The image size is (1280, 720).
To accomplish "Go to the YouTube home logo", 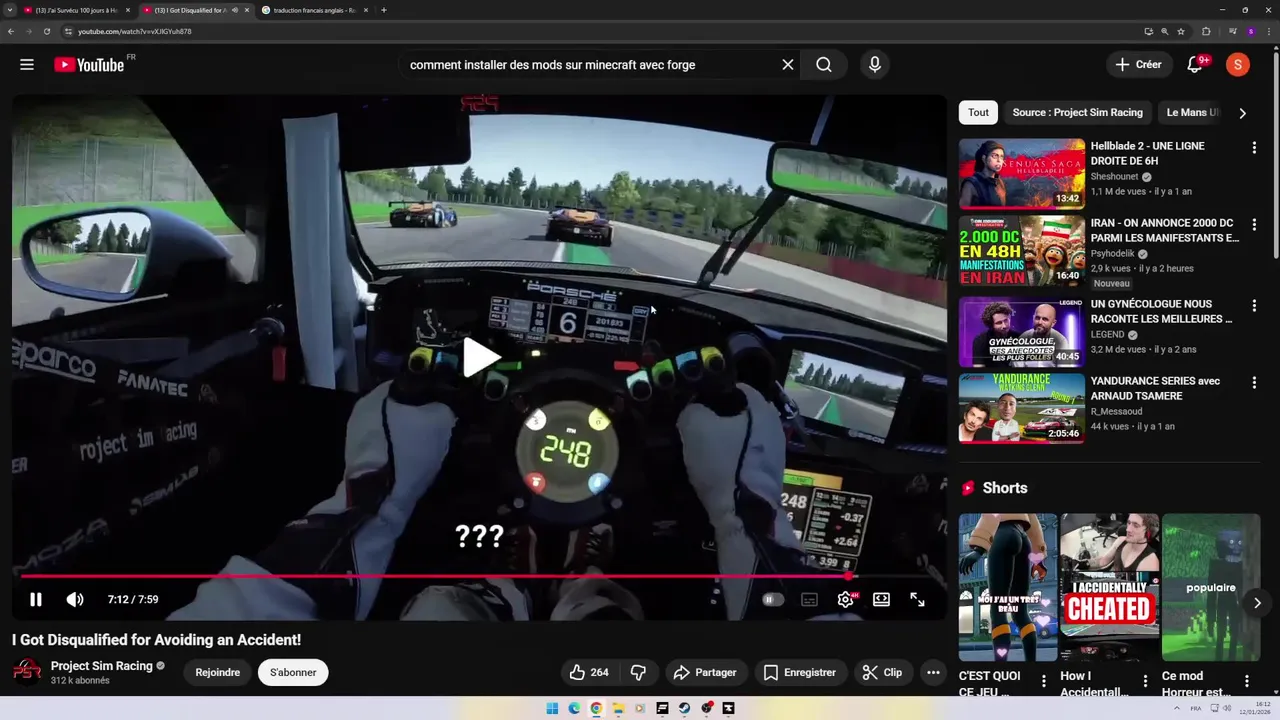I will coord(89,65).
